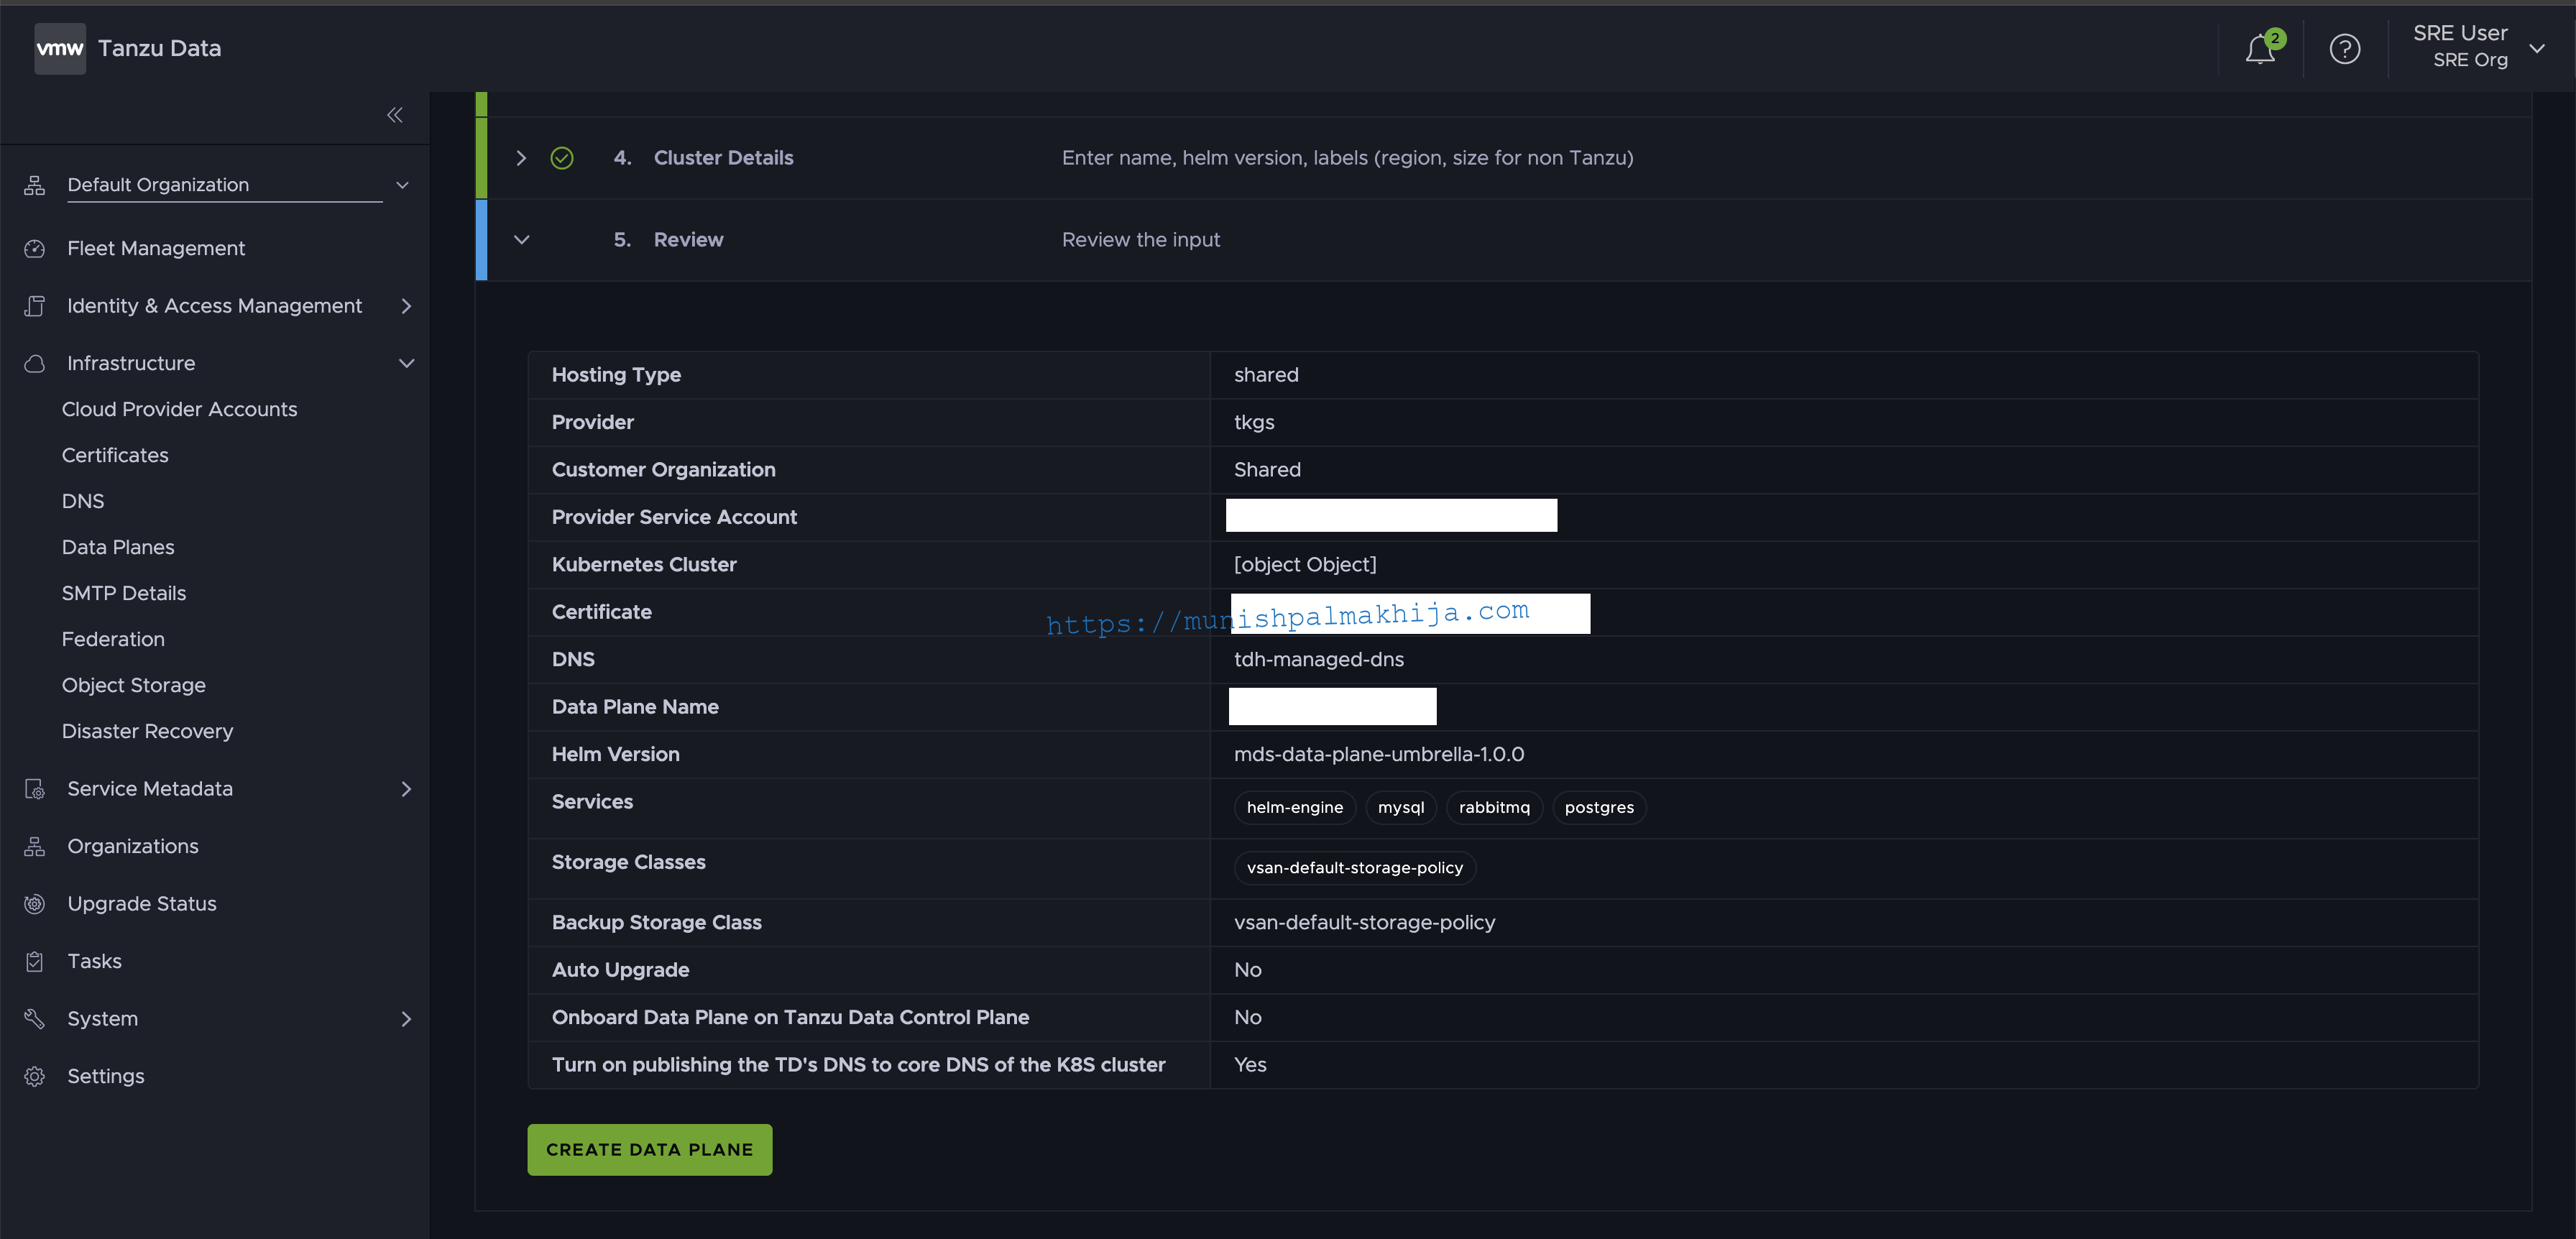Click the Provider Service Account label
Screen dimensions: 2576x1239
point(674,517)
